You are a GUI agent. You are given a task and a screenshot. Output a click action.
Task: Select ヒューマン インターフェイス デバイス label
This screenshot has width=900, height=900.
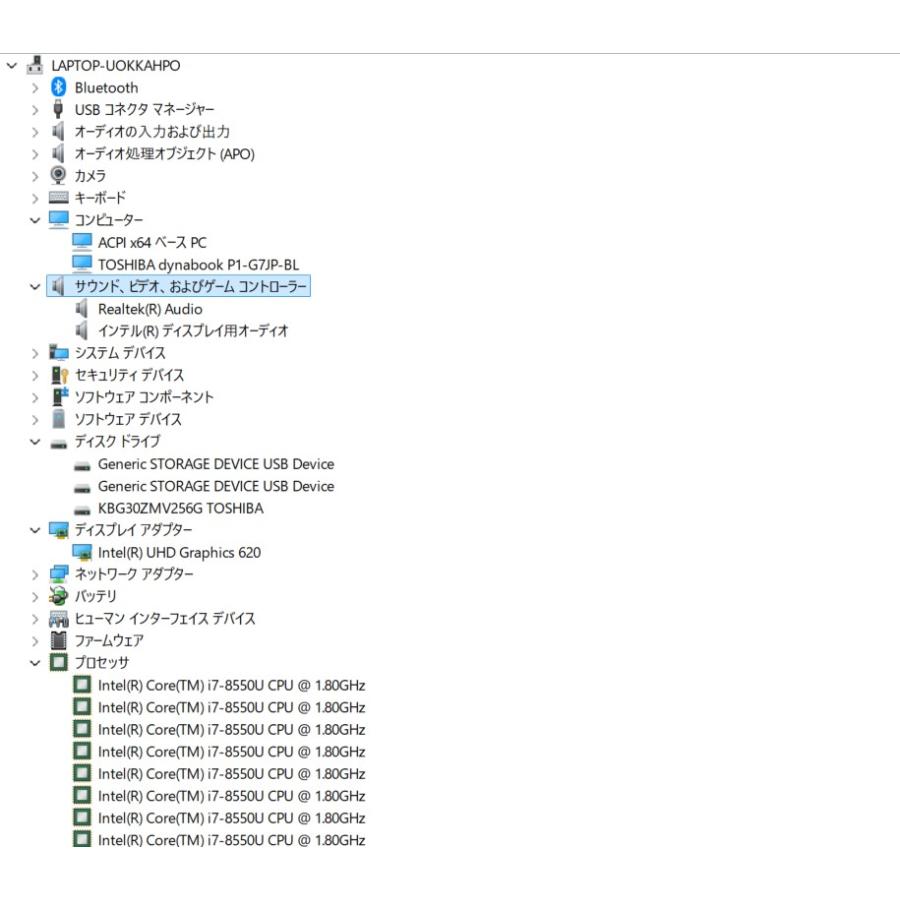click(x=165, y=619)
